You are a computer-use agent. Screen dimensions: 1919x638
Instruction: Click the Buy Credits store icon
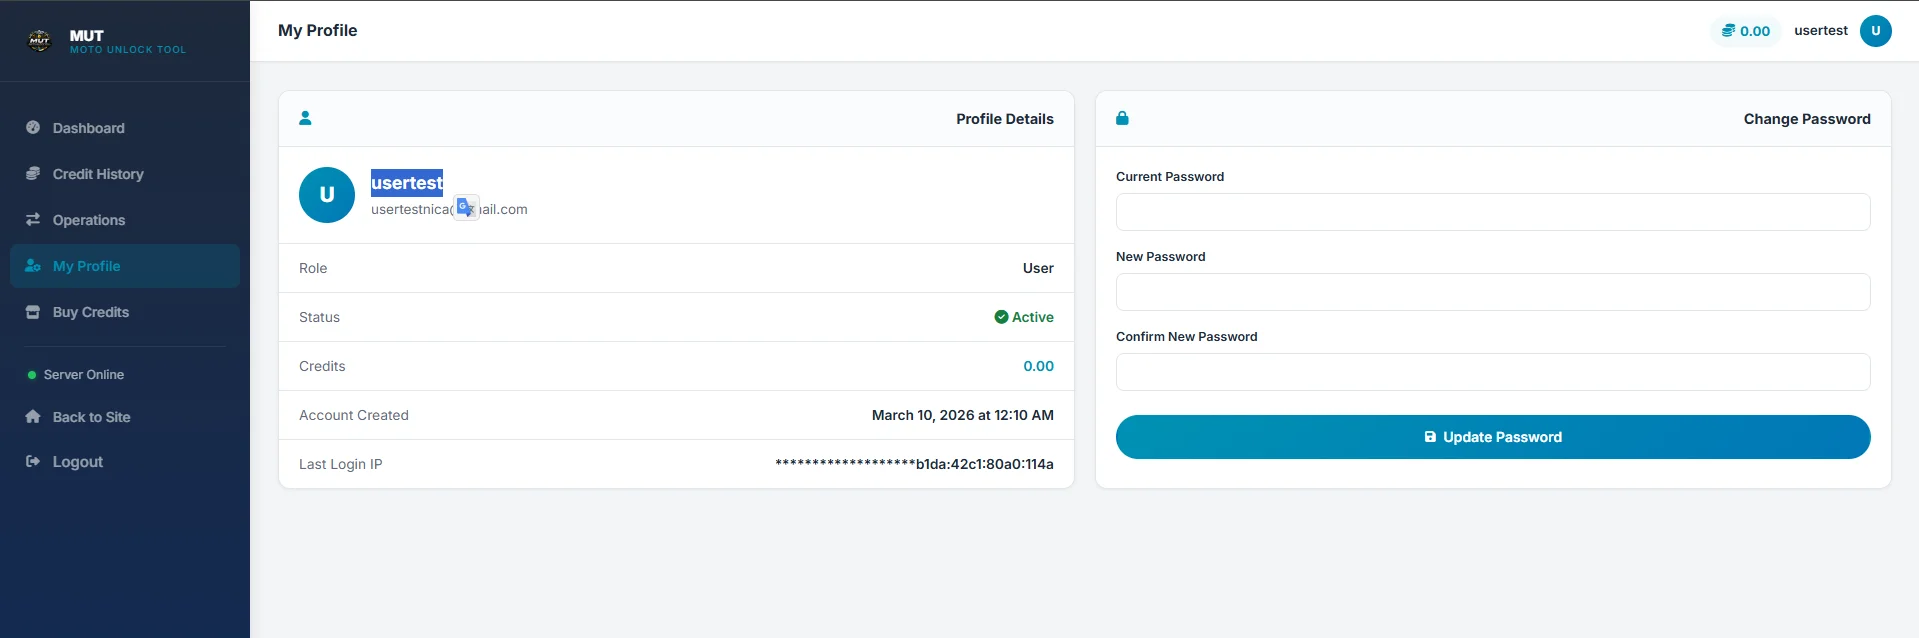tap(33, 311)
